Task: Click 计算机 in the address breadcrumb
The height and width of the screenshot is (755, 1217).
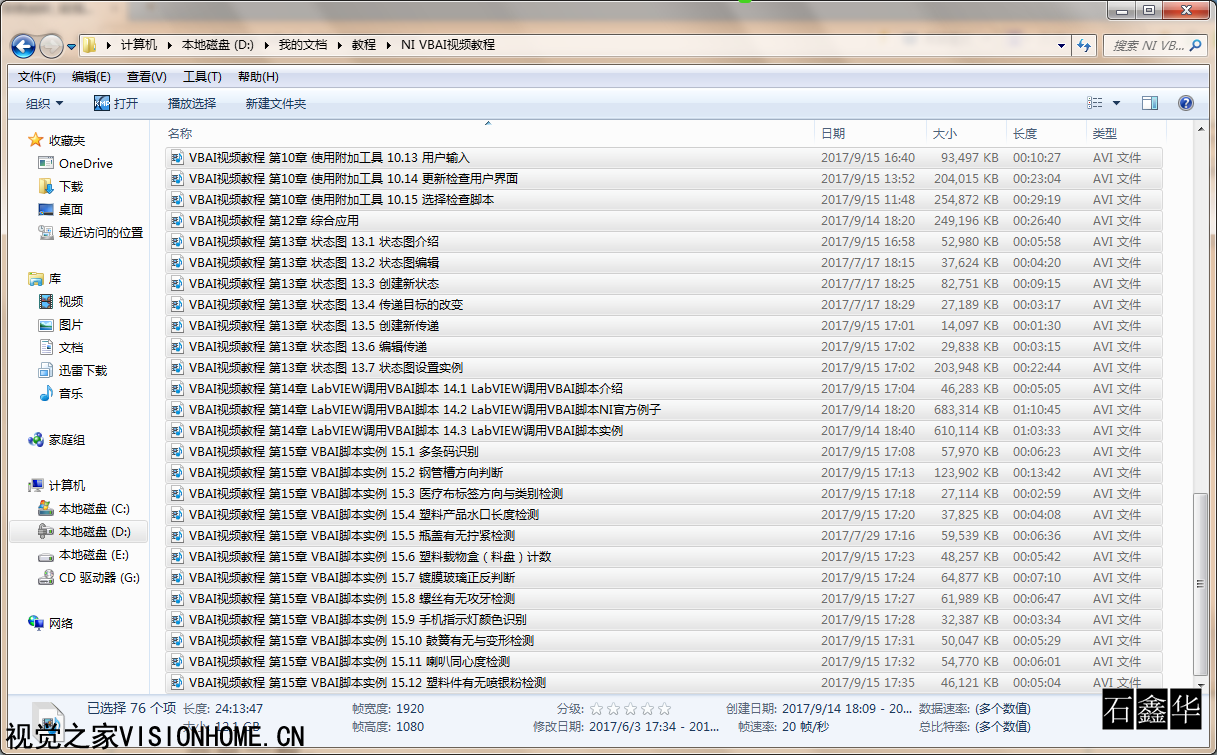Action: coord(139,45)
